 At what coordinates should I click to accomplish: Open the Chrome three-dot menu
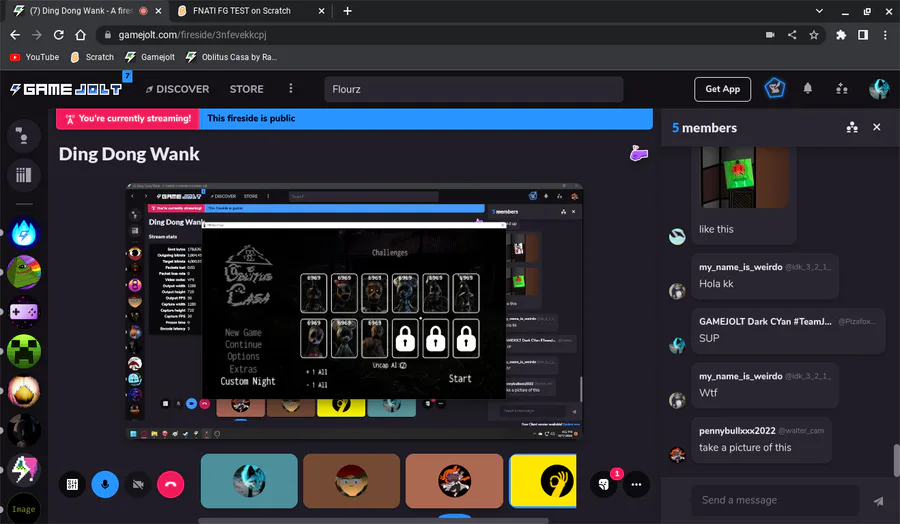(x=885, y=35)
